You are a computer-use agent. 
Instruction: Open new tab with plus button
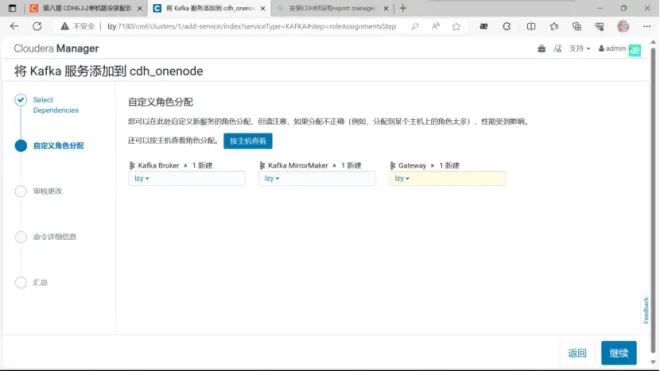pos(403,8)
